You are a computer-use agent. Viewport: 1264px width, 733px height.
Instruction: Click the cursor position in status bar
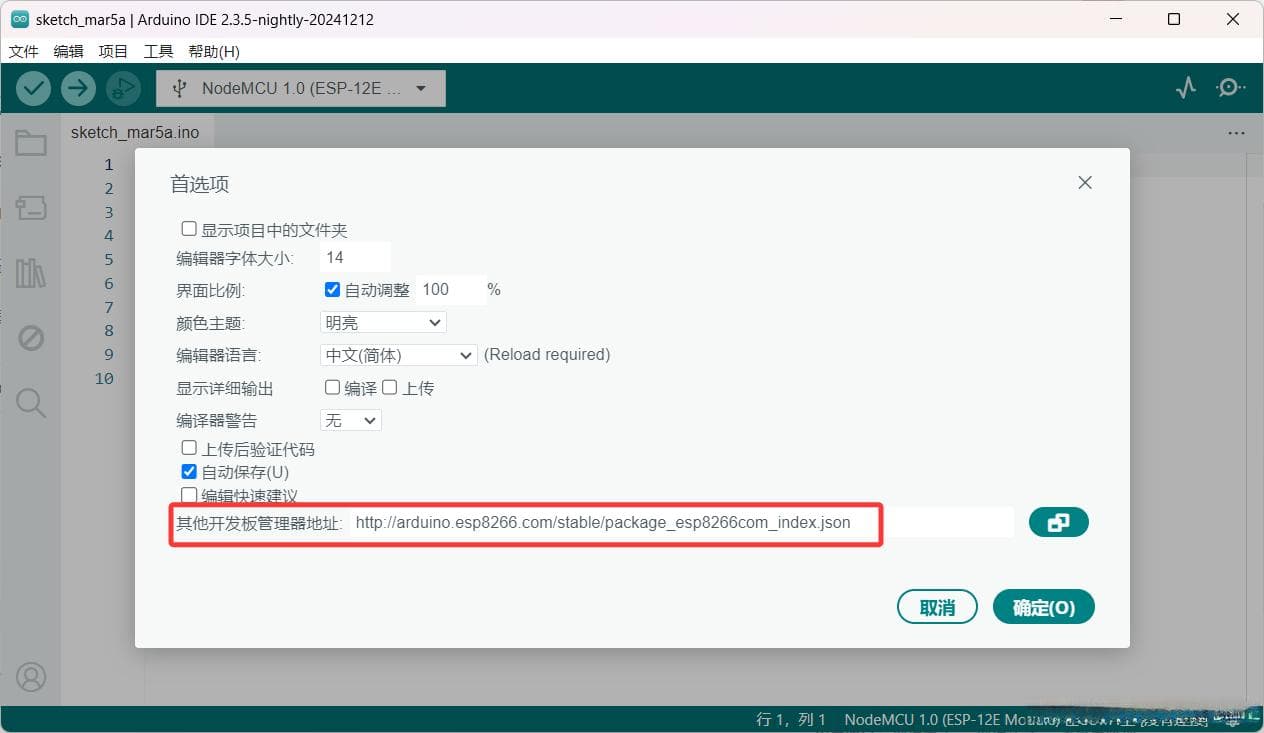[791, 719]
